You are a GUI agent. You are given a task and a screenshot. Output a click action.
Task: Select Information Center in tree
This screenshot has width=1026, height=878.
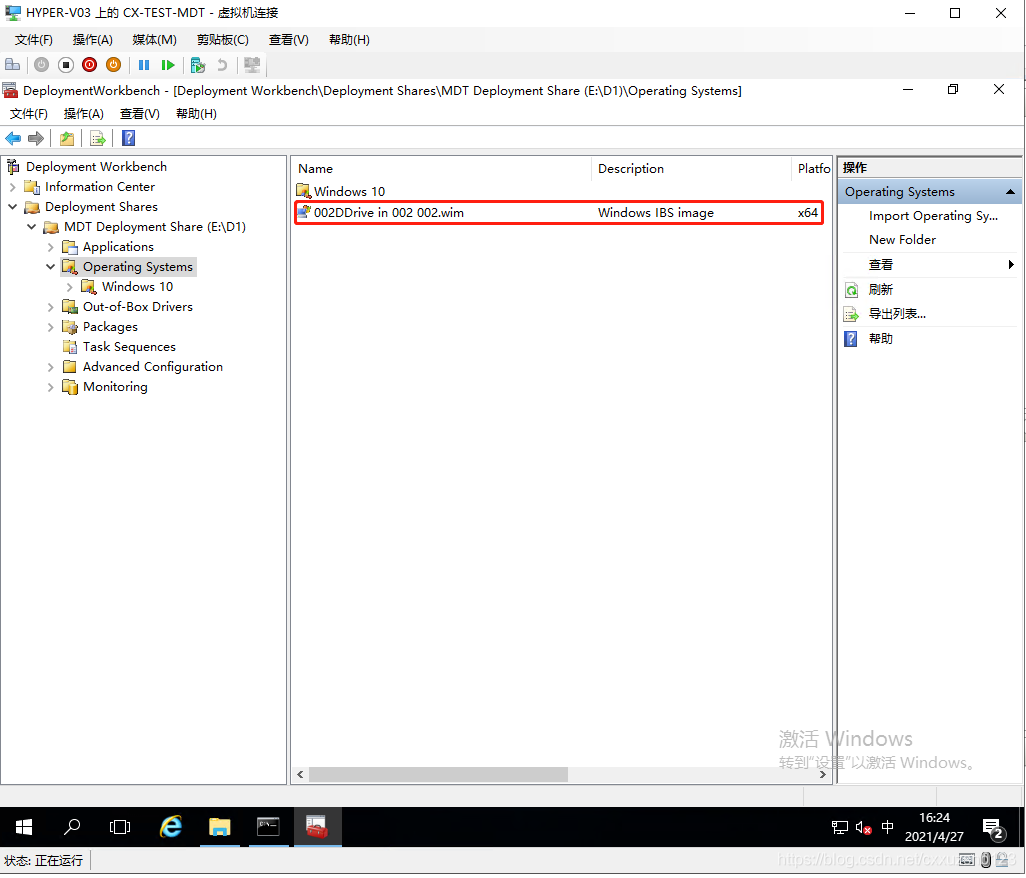[99, 187]
